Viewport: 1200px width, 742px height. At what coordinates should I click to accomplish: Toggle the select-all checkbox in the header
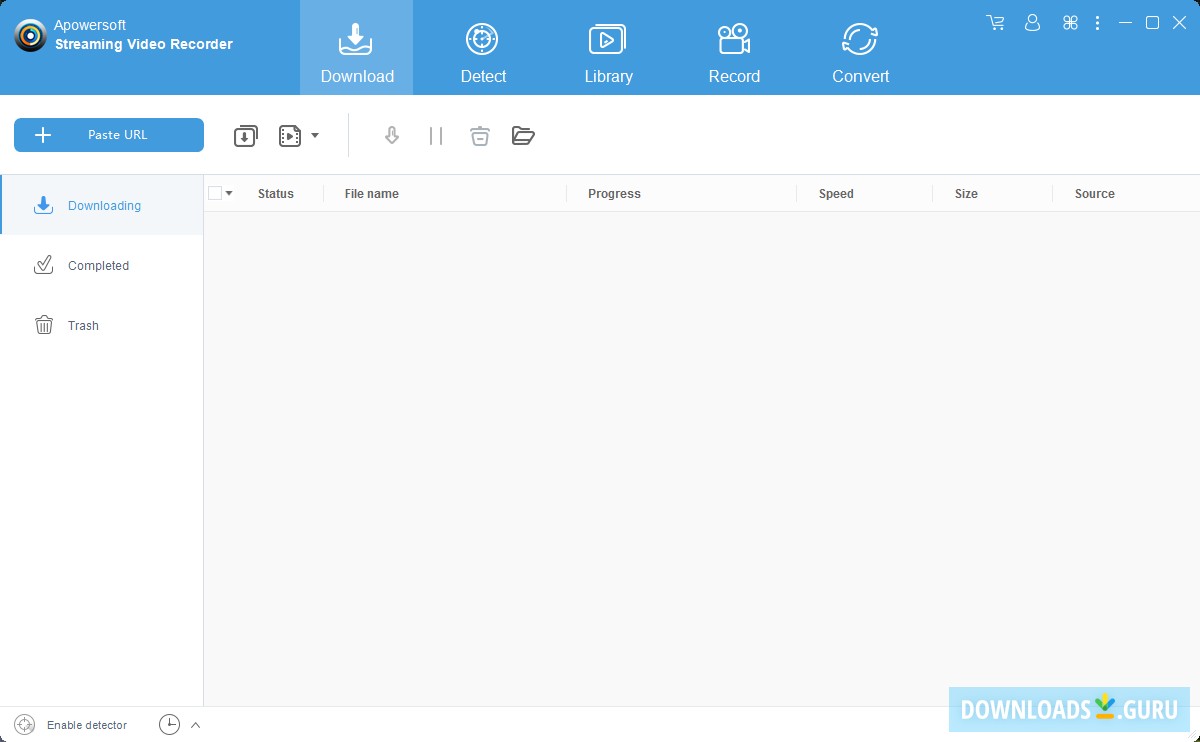[213, 192]
